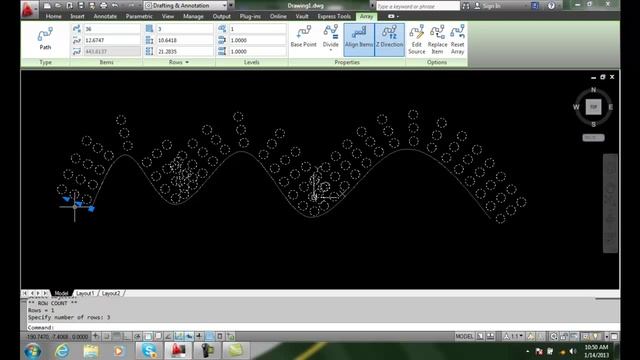This screenshot has width=640, height=360.
Task: Toggle Align Items option
Action: 359,40
